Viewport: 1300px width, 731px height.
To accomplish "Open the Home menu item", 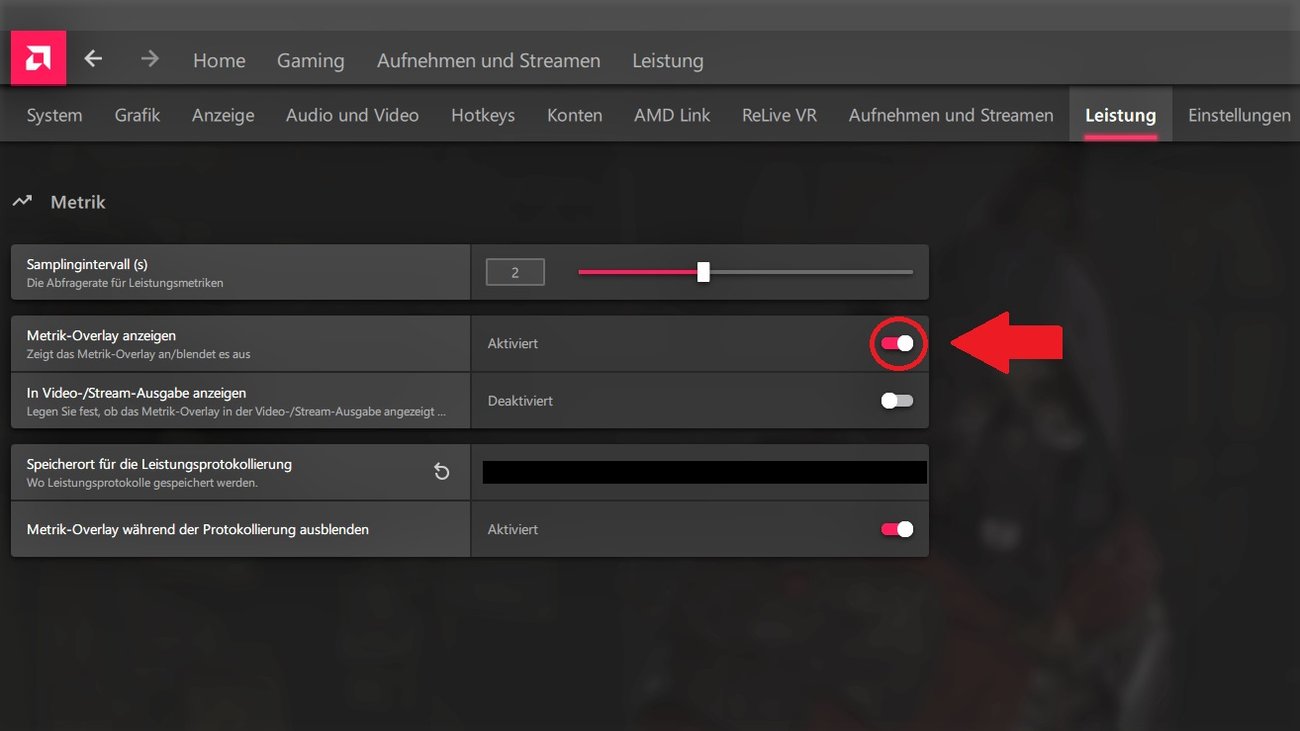I will [x=218, y=60].
